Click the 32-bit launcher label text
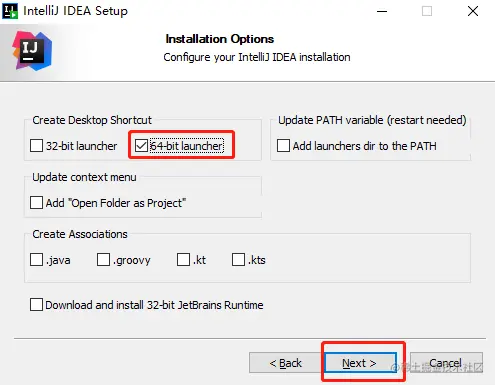Image resolution: width=495 pixels, height=385 pixels. (x=81, y=146)
